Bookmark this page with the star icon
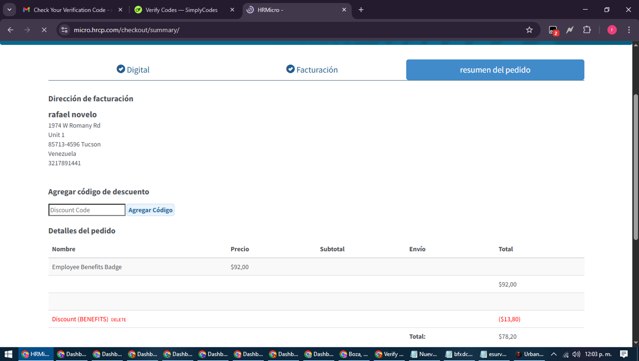Image resolution: width=639 pixels, height=361 pixels. (529, 30)
